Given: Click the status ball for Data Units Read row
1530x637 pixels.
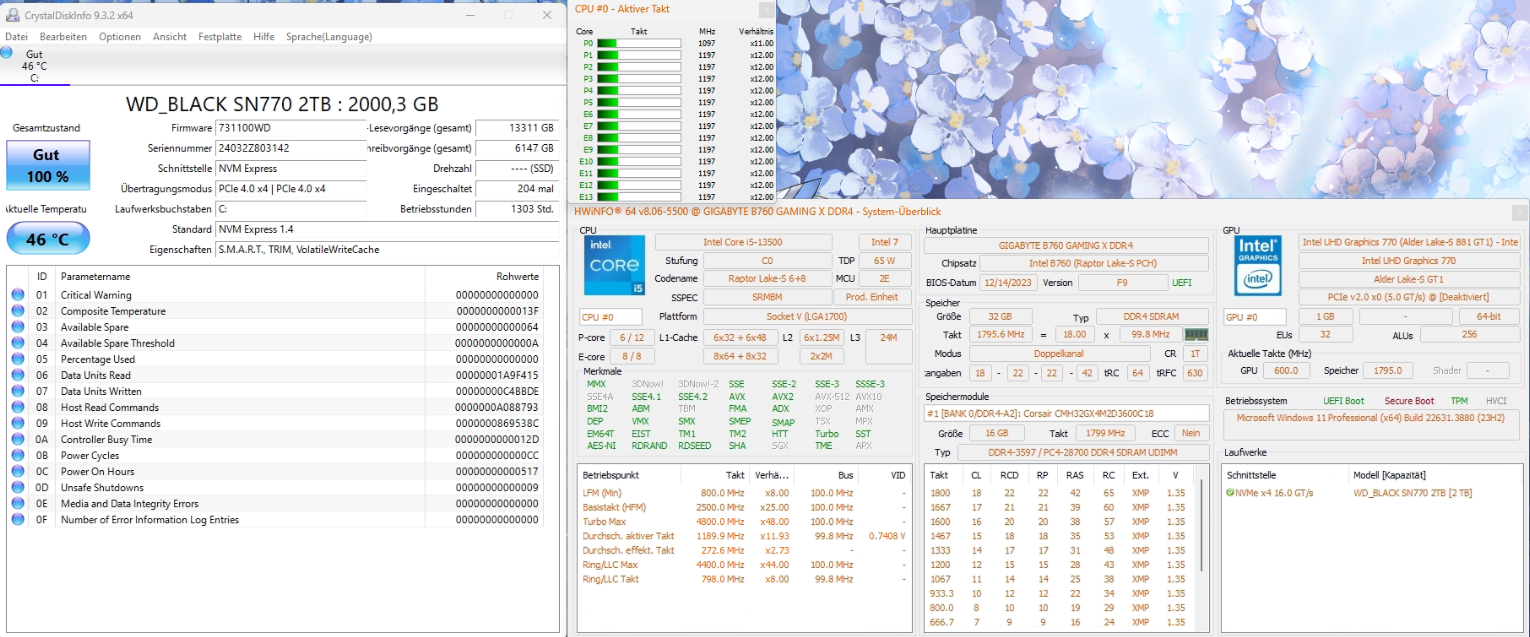Looking at the screenshot, I should (18, 375).
